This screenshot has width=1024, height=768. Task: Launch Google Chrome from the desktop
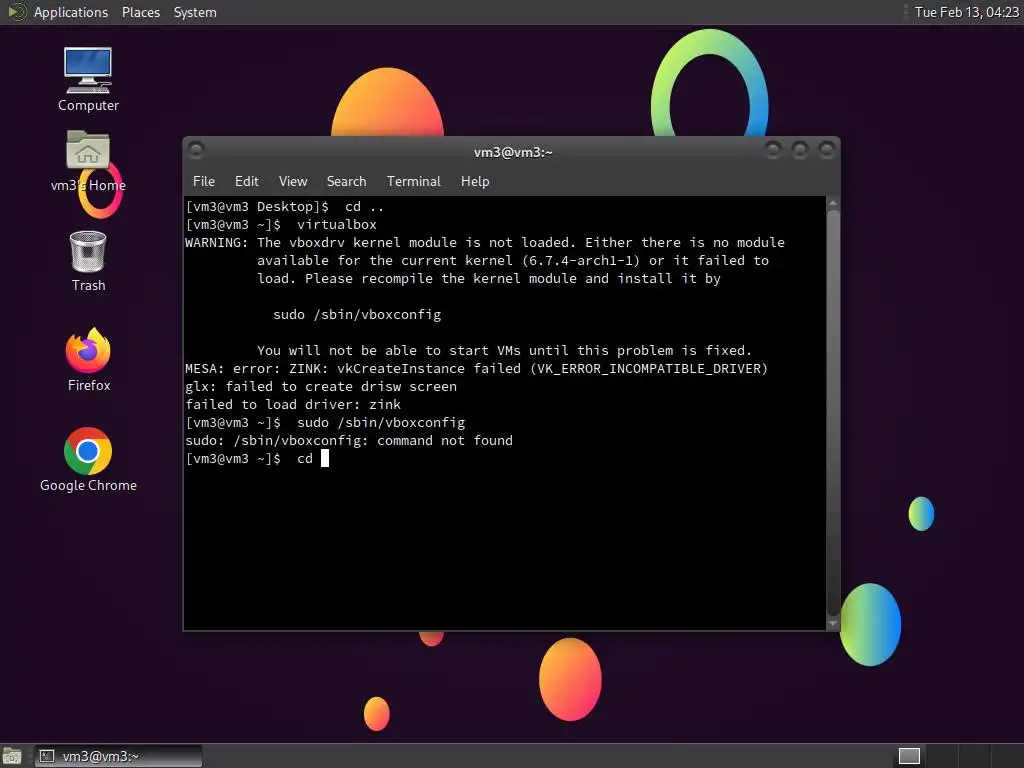coord(88,460)
